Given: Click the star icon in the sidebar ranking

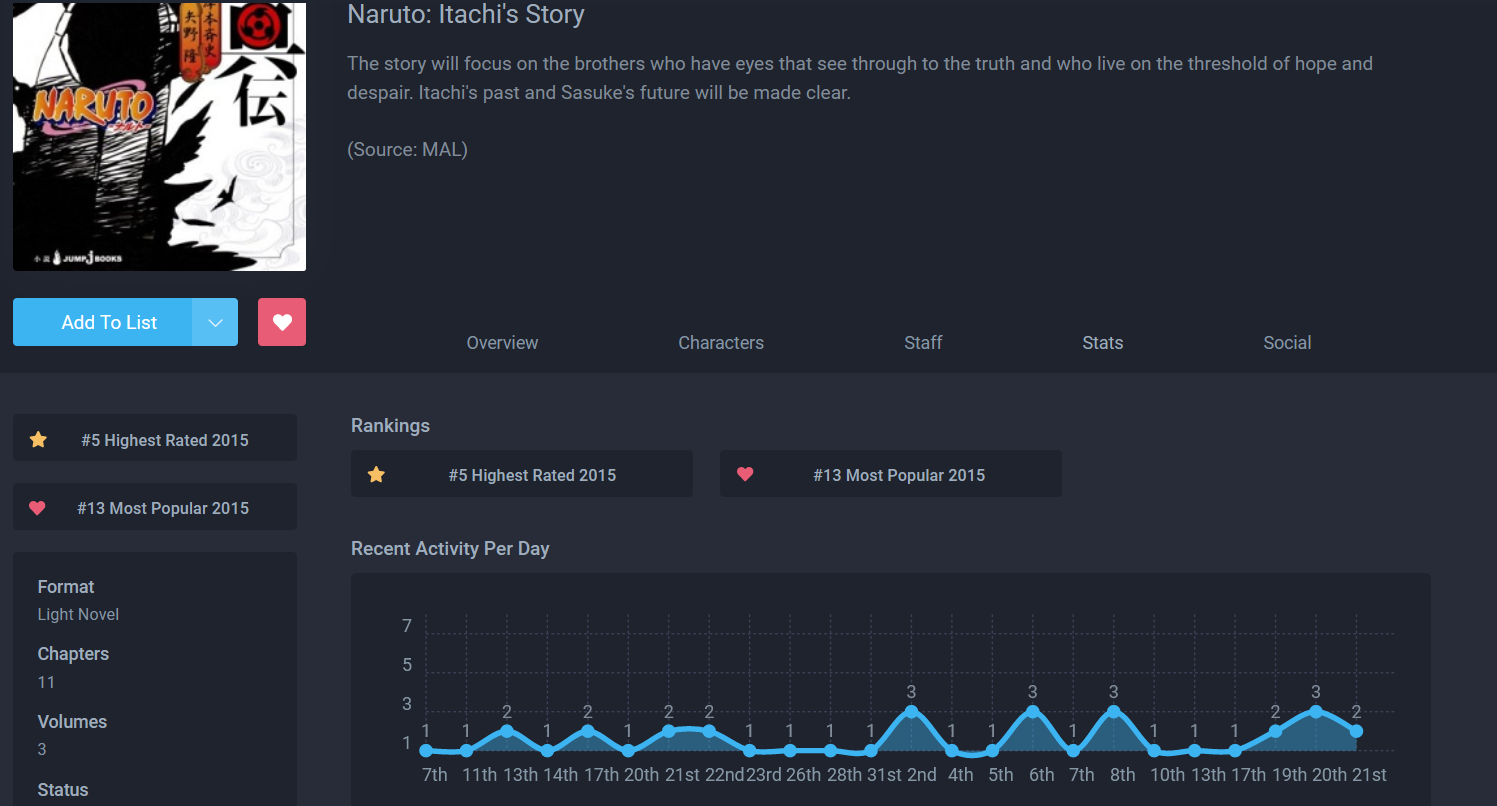Looking at the screenshot, I should click(x=38, y=439).
